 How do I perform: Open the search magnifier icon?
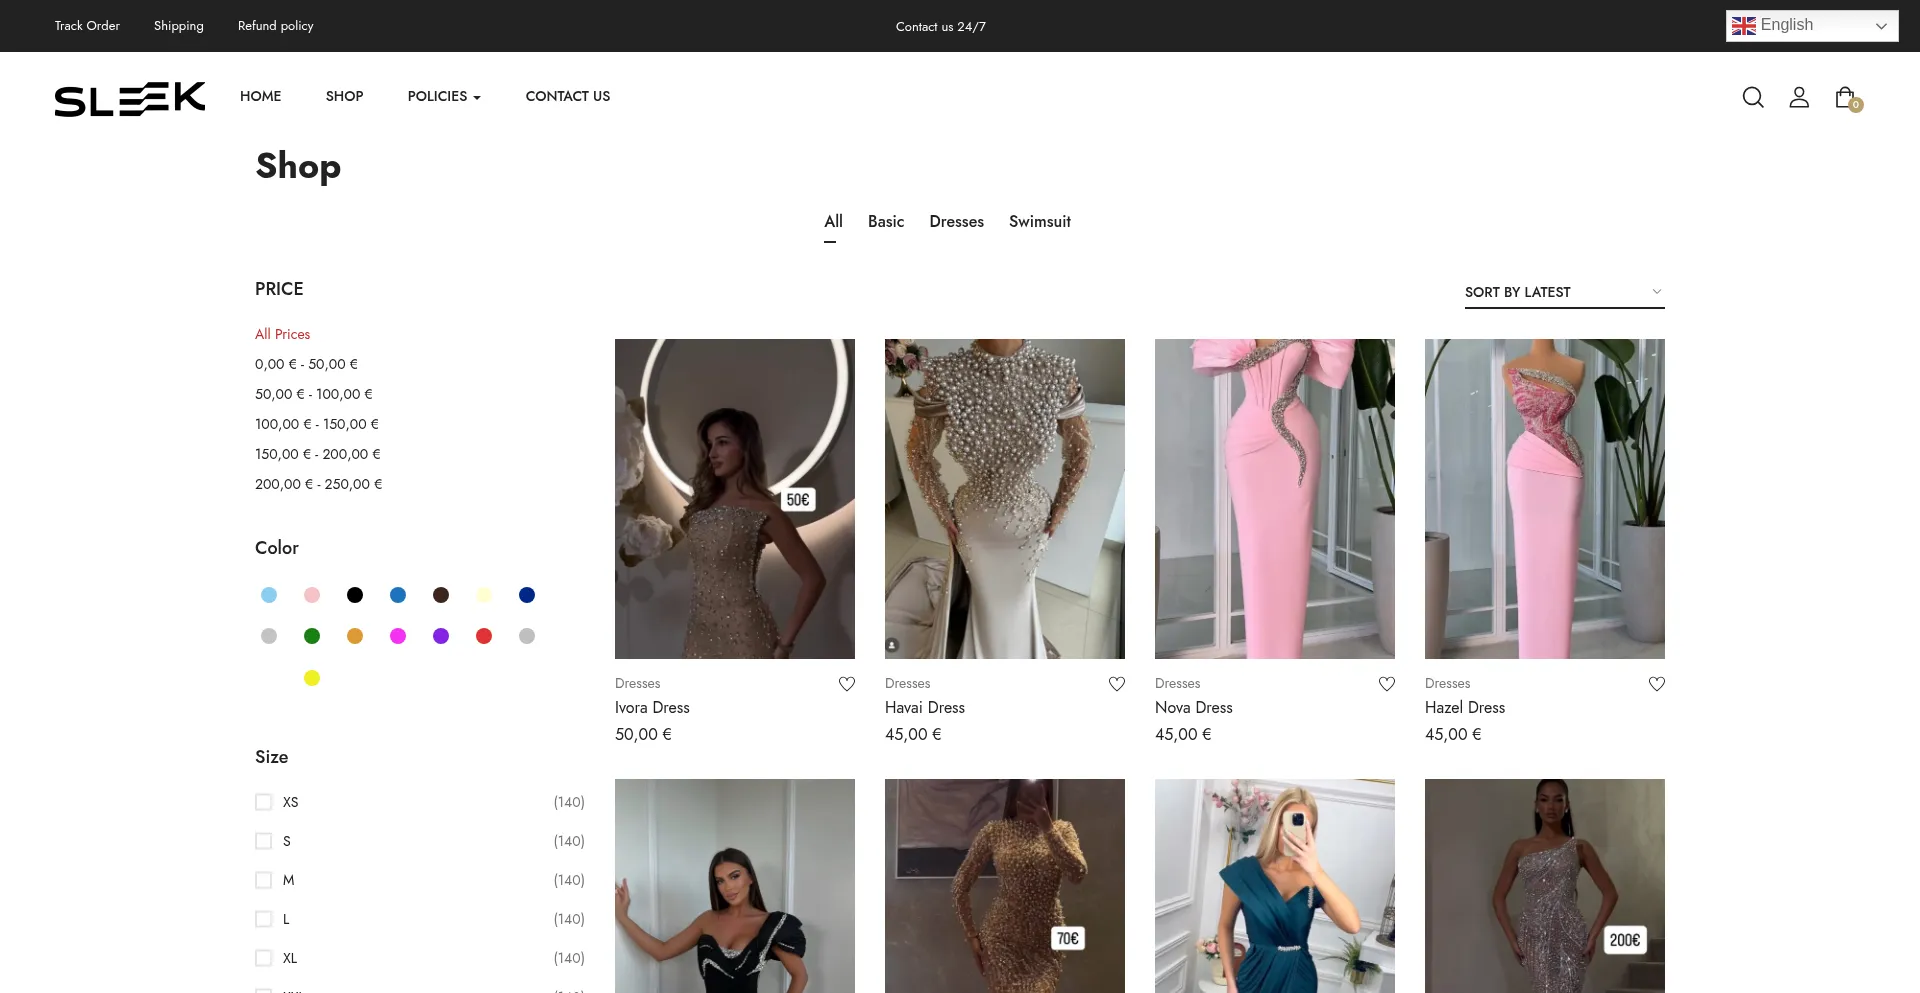click(1753, 97)
